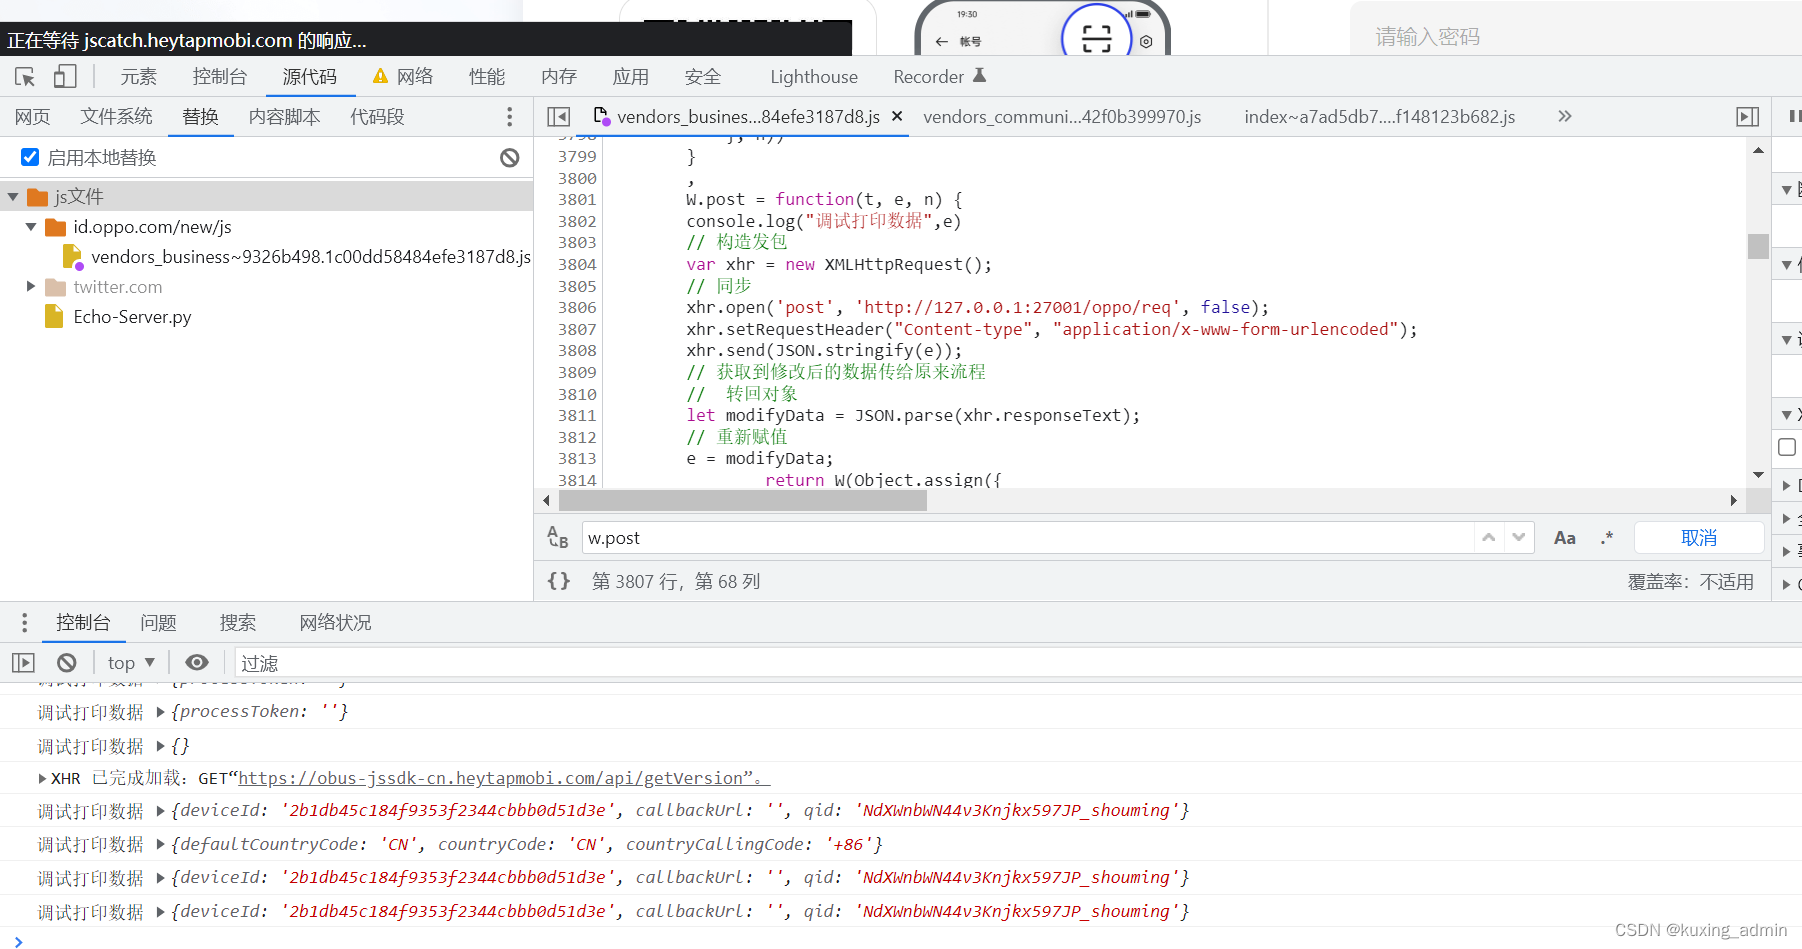Open the 内容脚本 subtab
Viewport: 1802px width, 949px height.
point(284,117)
